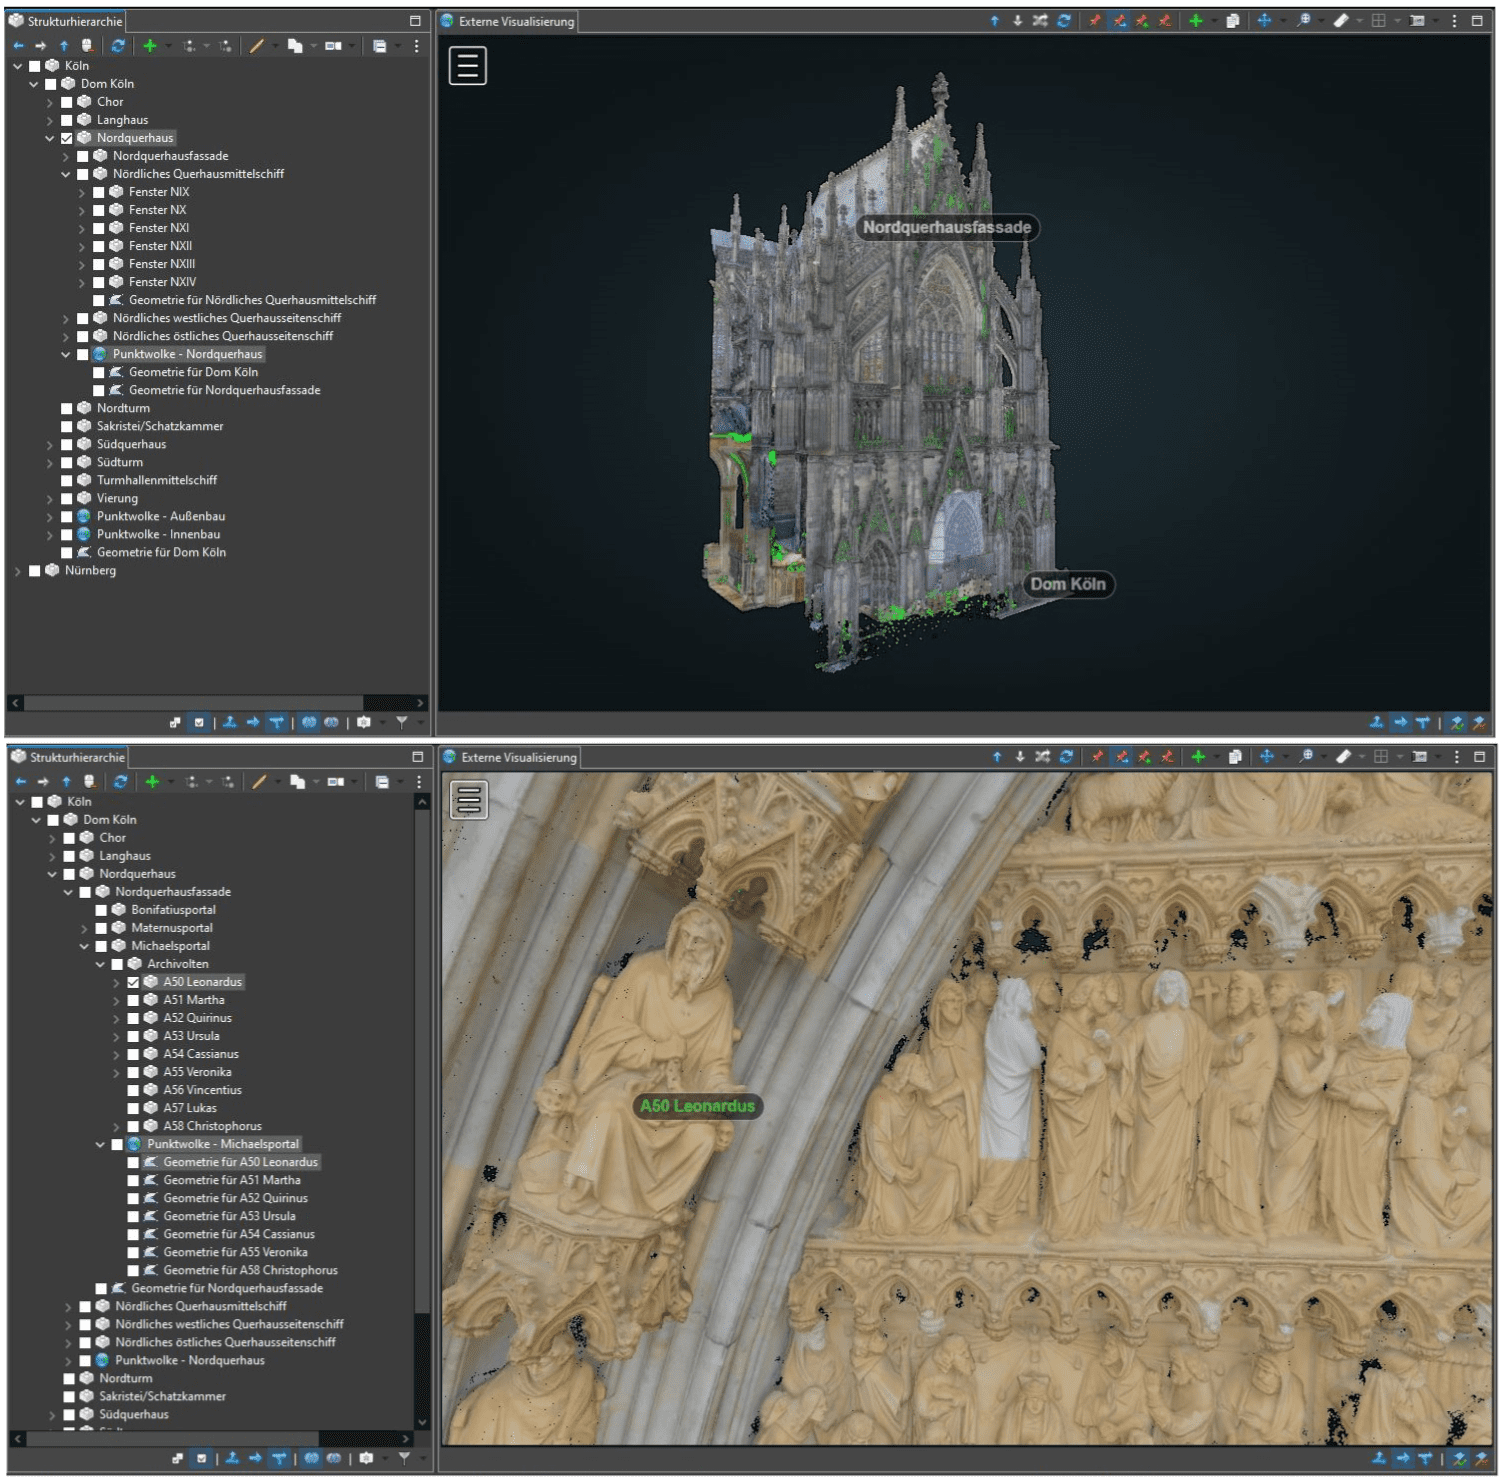Switch to lower Externe Visualisierung tab
Screen dimensions: 1507x1479
click(510, 757)
